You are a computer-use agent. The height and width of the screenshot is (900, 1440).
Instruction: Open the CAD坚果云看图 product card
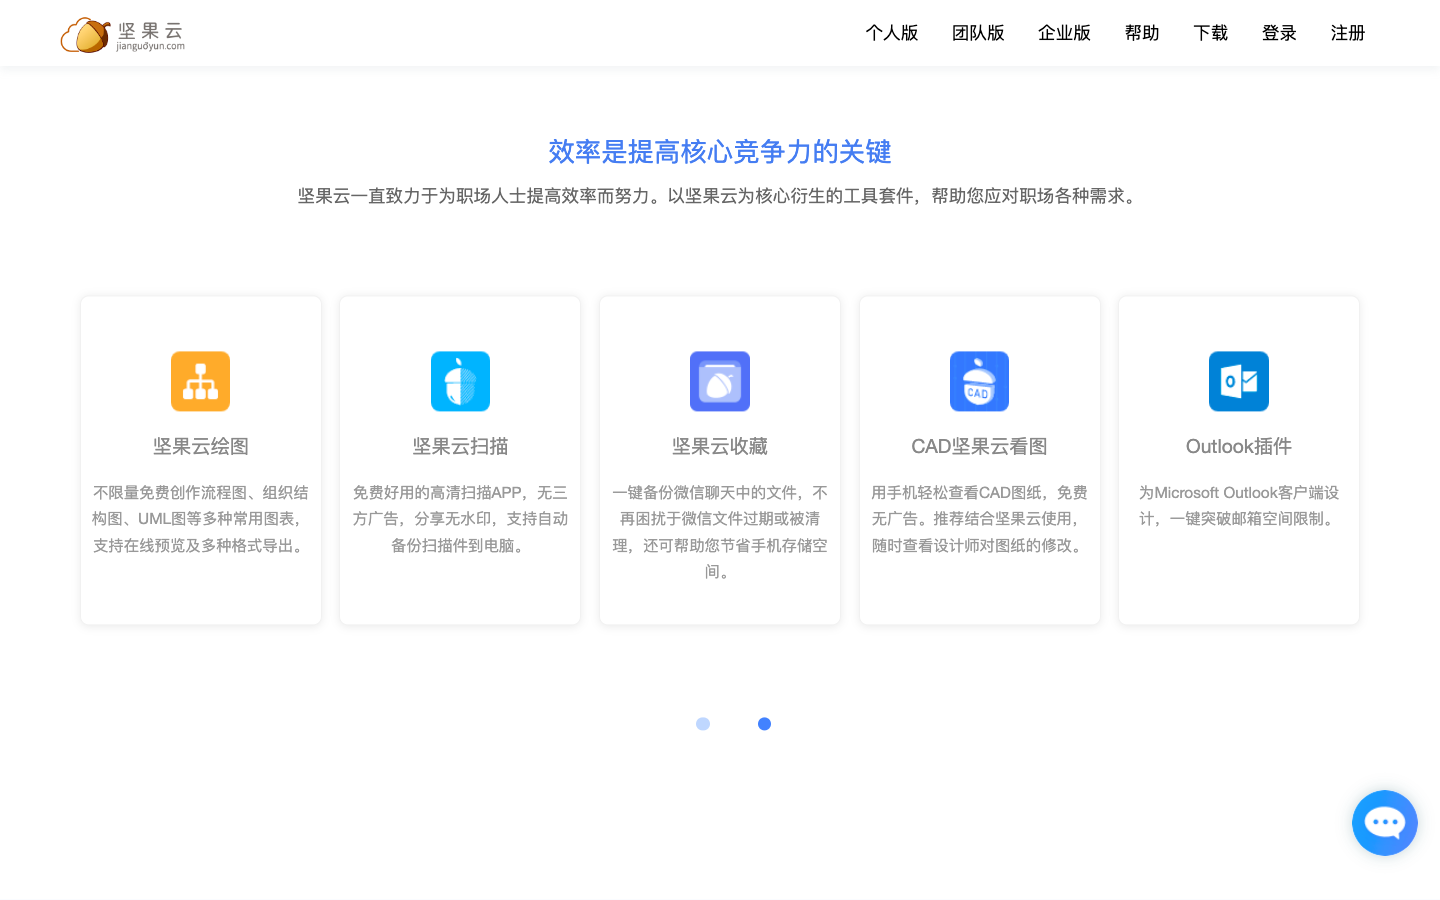pos(979,460)
